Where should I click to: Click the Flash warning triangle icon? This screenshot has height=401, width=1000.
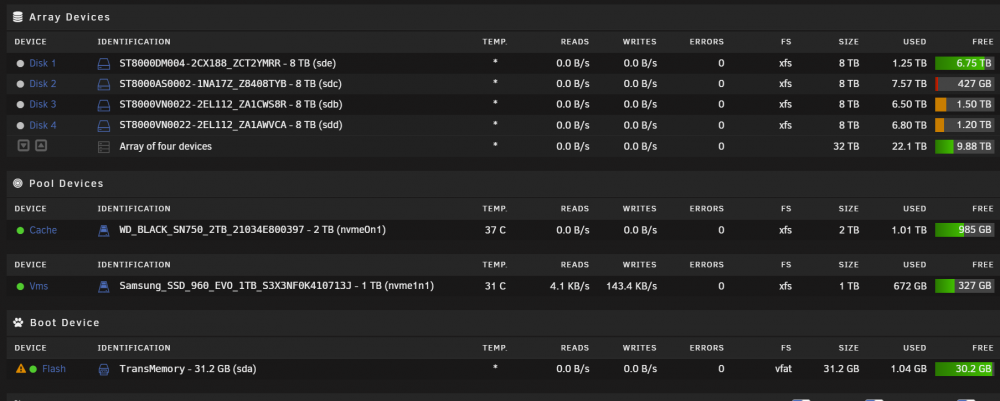pos(21,368)
